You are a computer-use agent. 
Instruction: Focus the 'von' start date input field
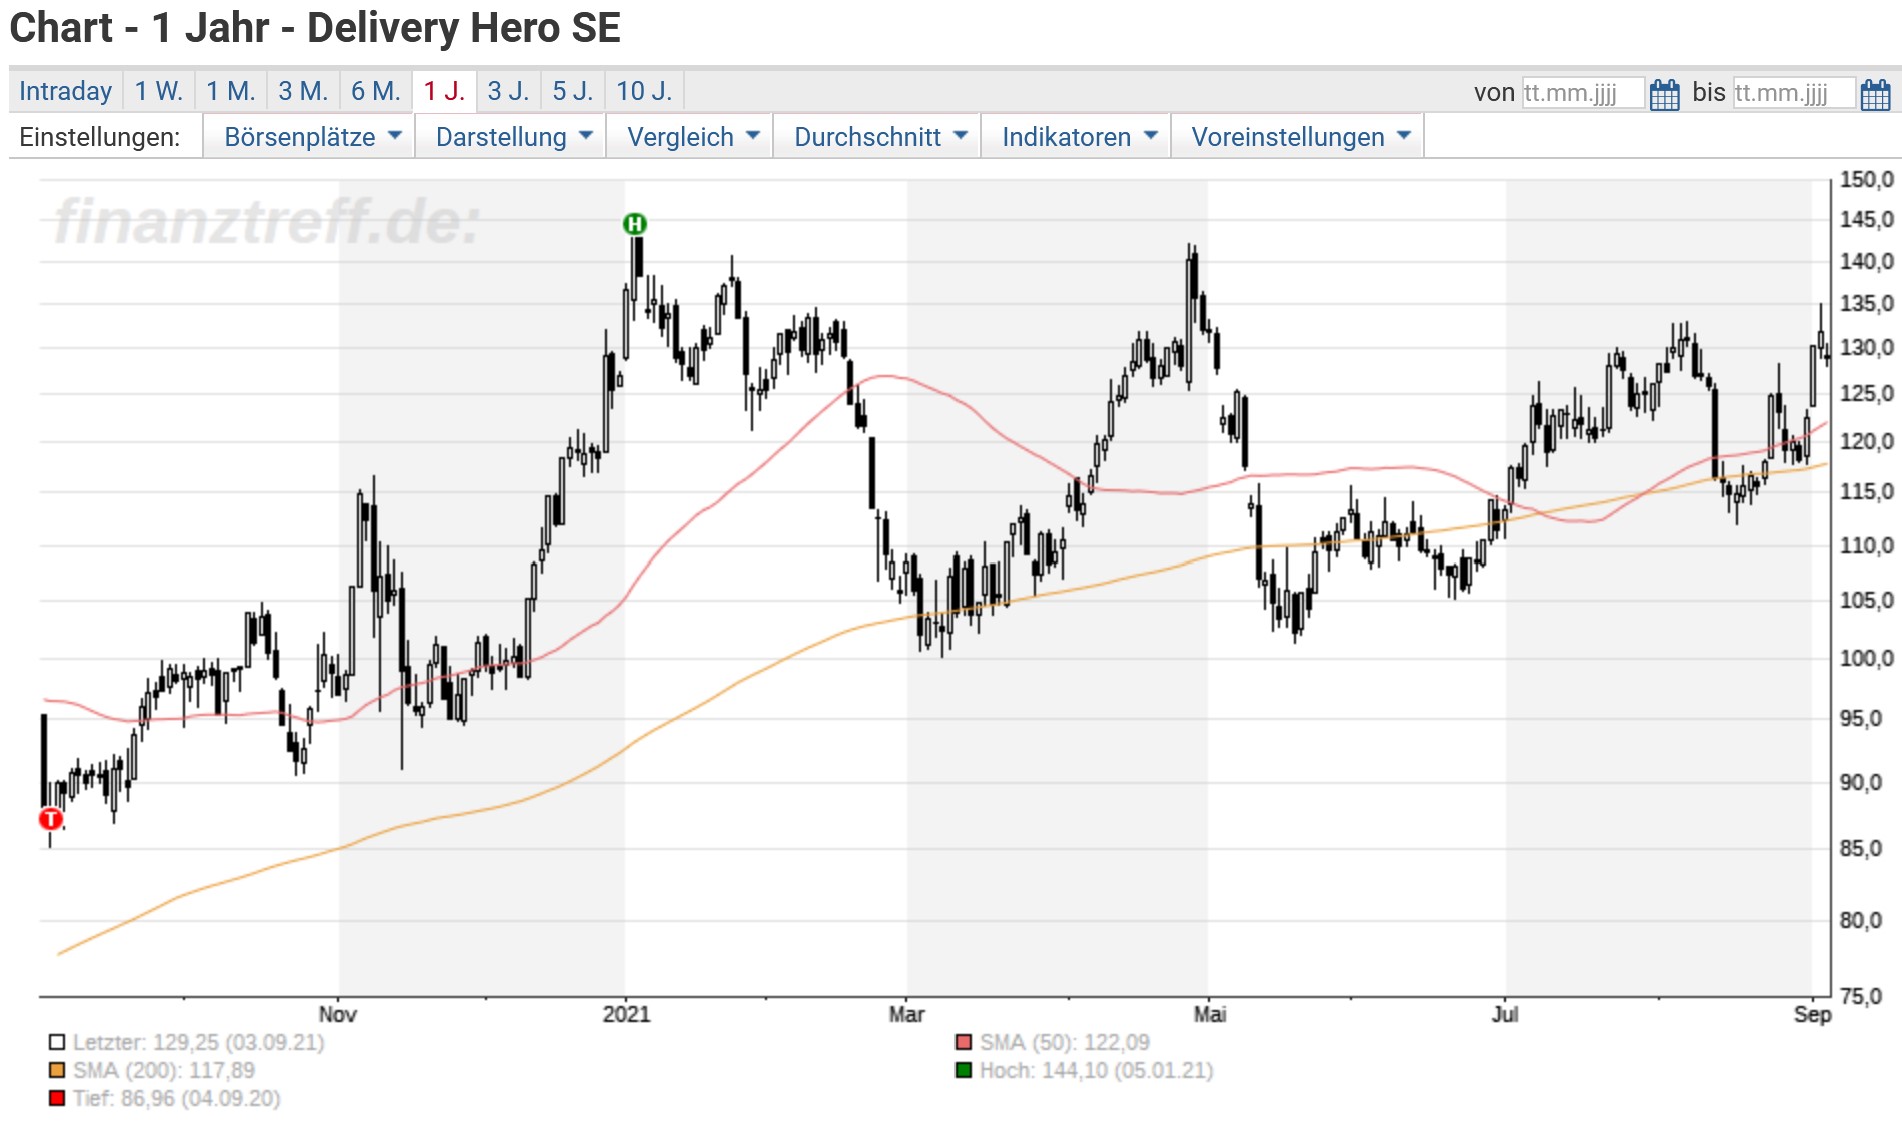1583,93
